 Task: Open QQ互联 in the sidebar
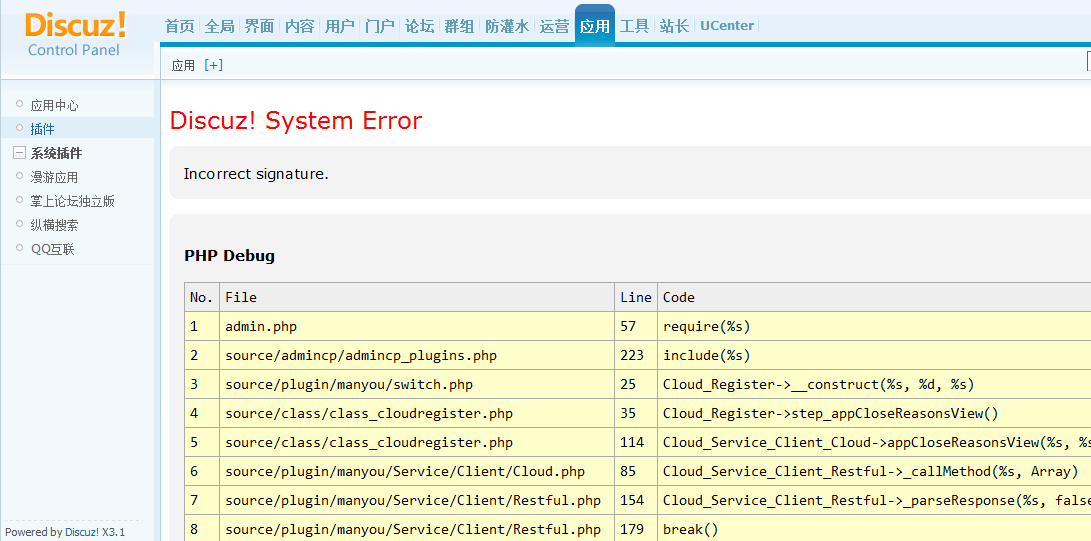(53, 249)
